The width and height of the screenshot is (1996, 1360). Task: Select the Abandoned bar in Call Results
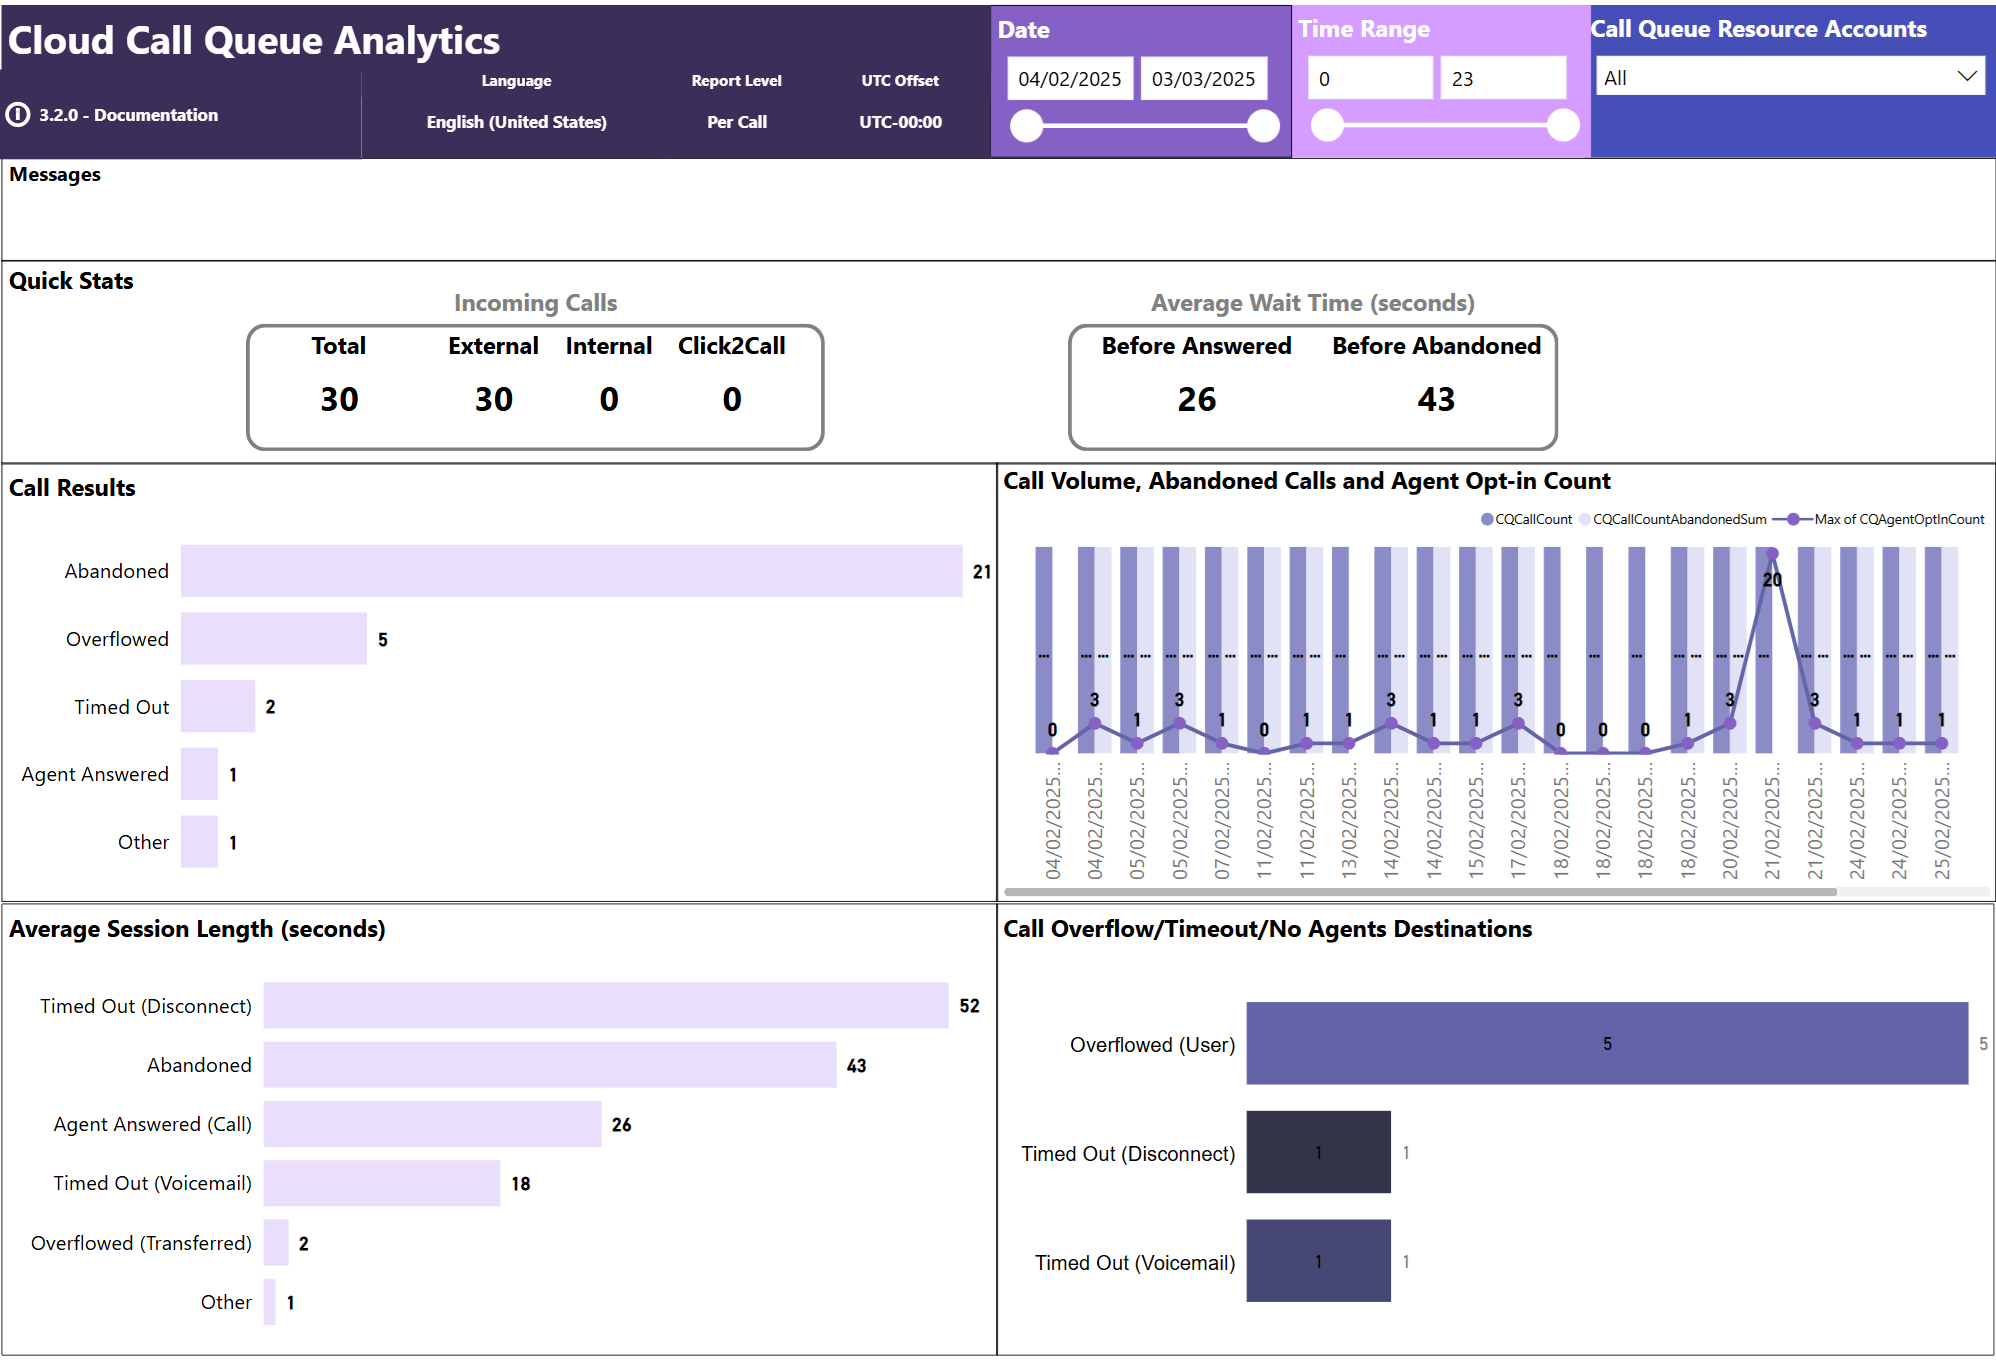coord(571,571)
